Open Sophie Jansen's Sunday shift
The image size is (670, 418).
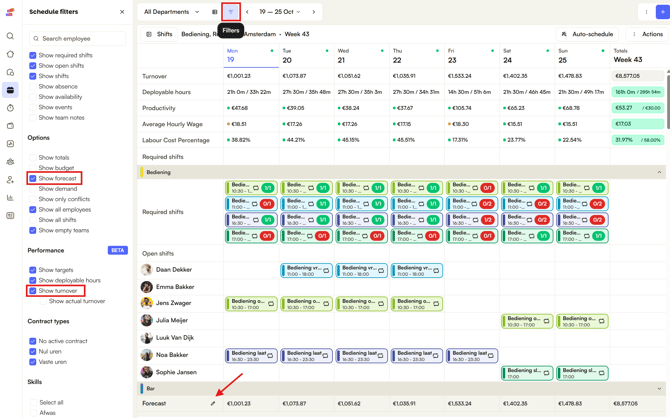(582, 373)
